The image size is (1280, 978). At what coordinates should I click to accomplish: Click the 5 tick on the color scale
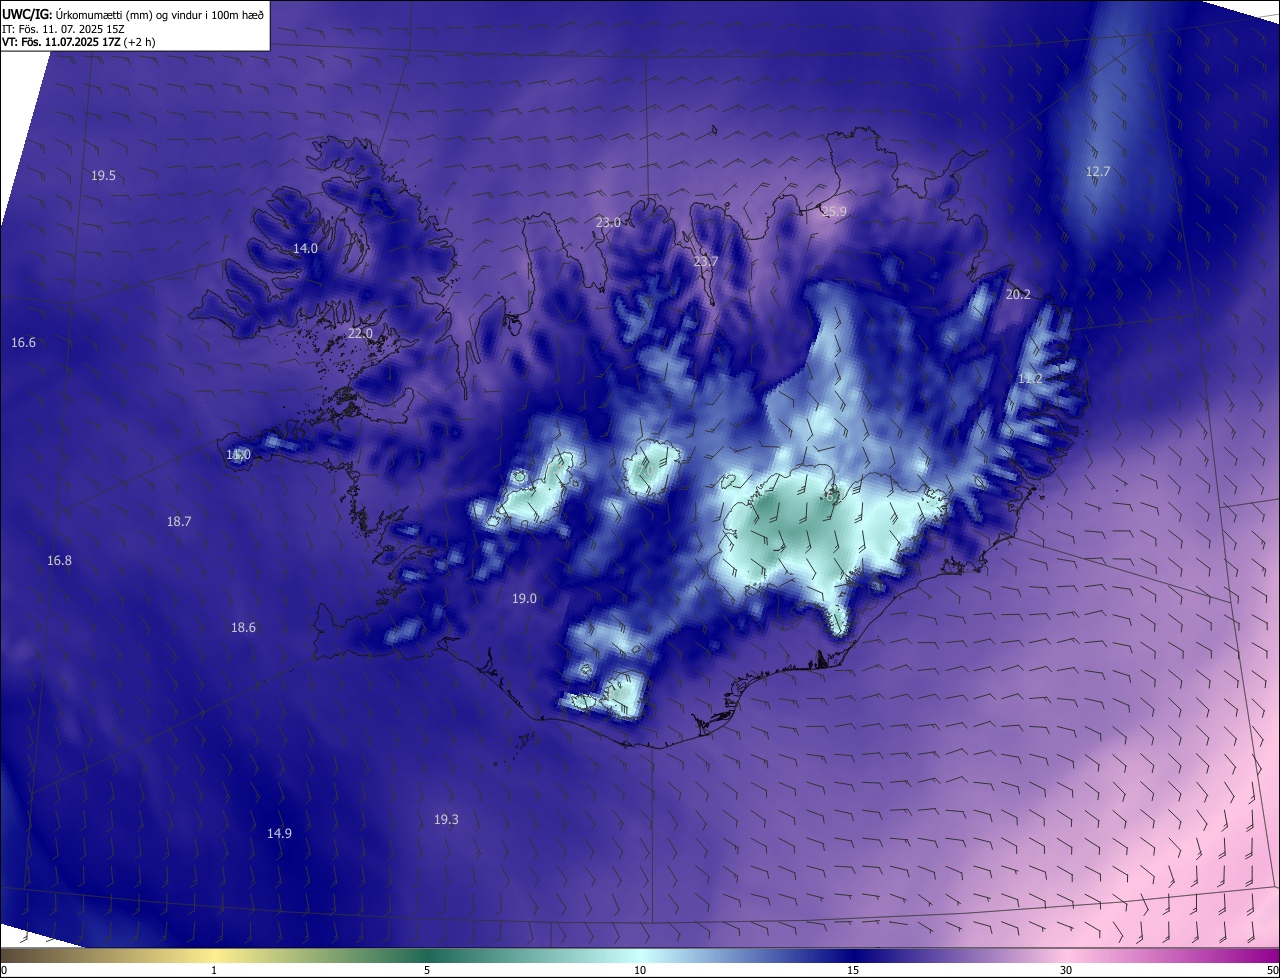(x=427, y=970)
